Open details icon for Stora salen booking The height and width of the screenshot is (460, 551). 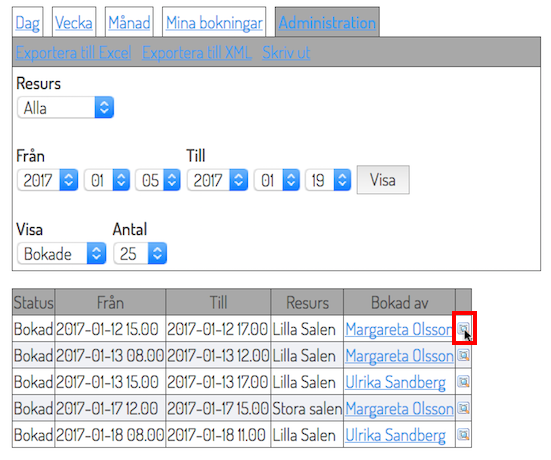(464, 408)
